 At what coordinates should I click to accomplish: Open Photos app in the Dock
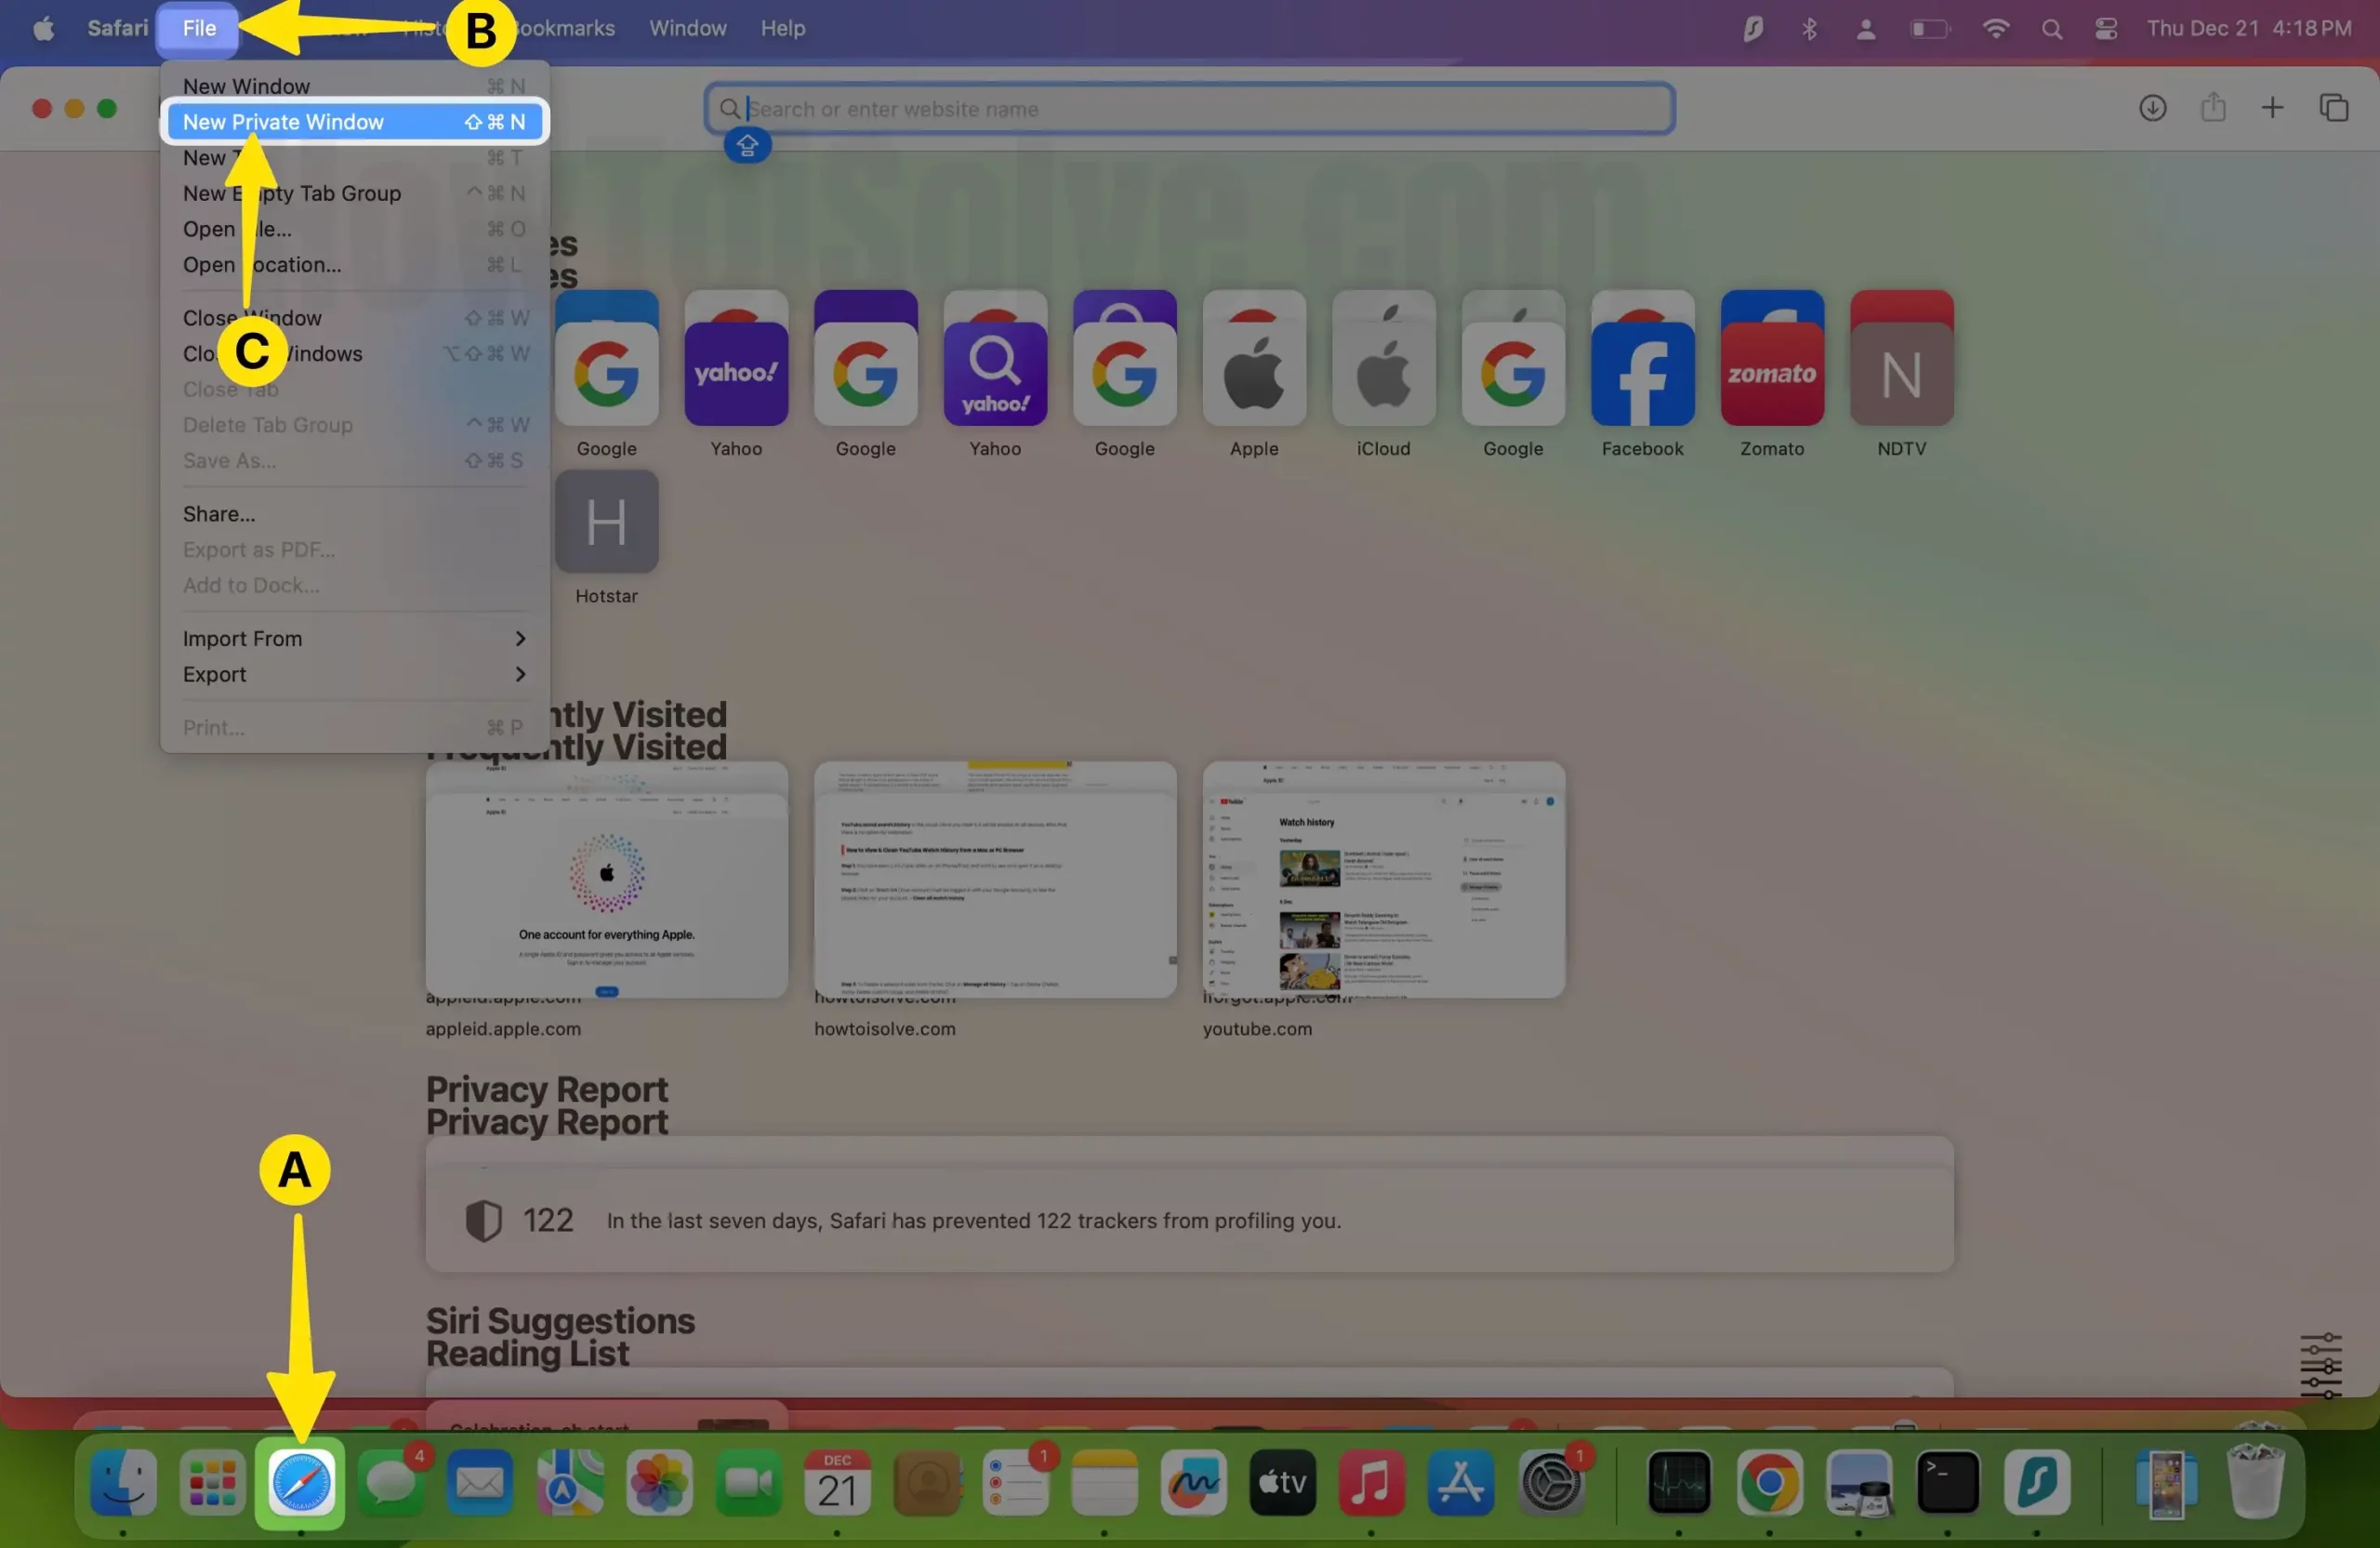pos(658,1482)
